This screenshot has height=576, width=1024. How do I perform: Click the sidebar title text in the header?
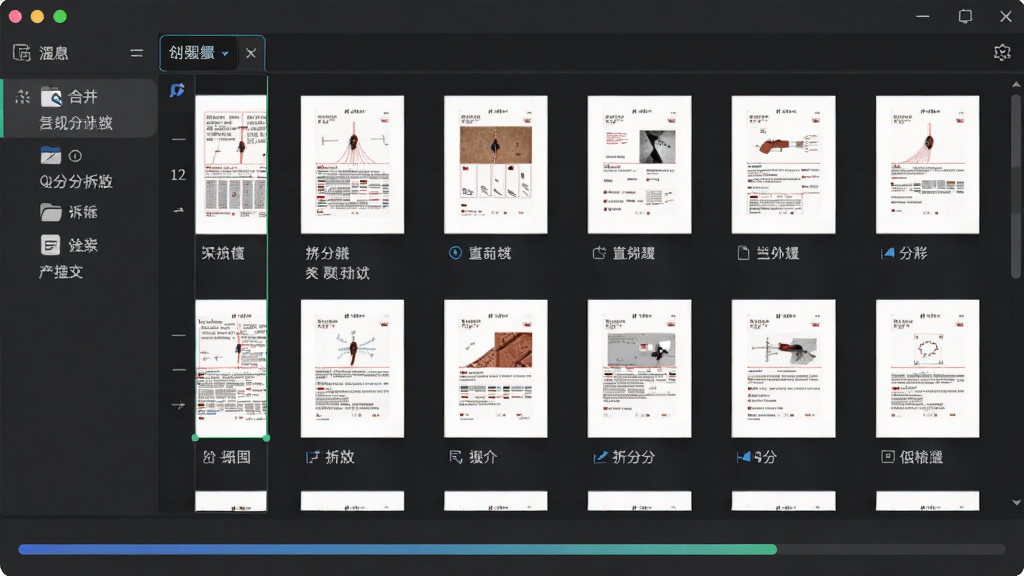pyautogui.click(x=54, y=53)
